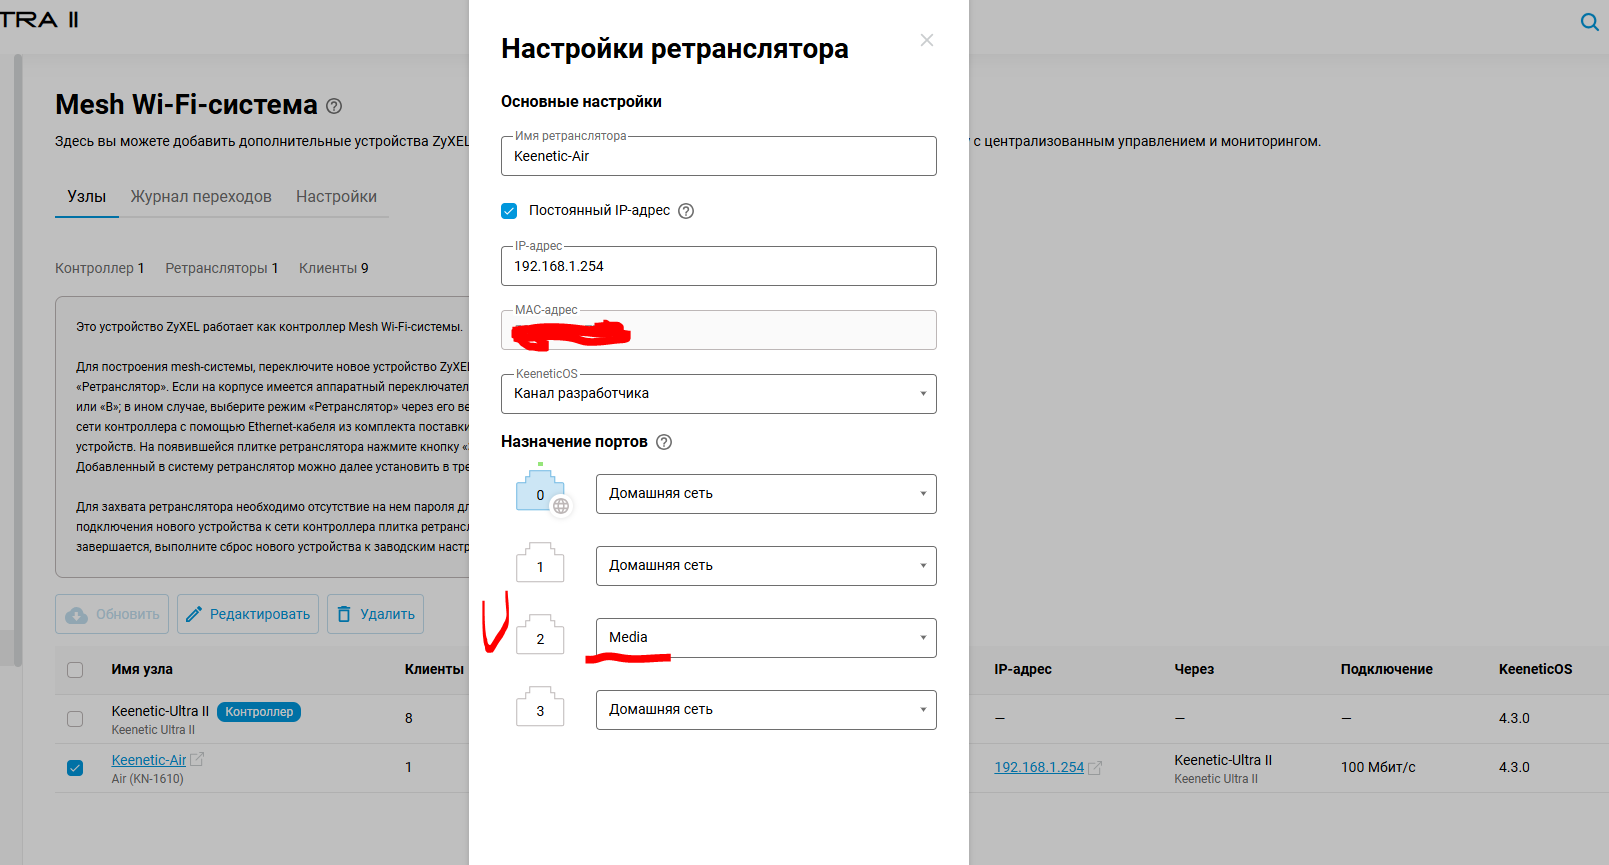1609x865 pixels.
Task: Toggle the select-all checkbox in table header
Action: (75, 670)
